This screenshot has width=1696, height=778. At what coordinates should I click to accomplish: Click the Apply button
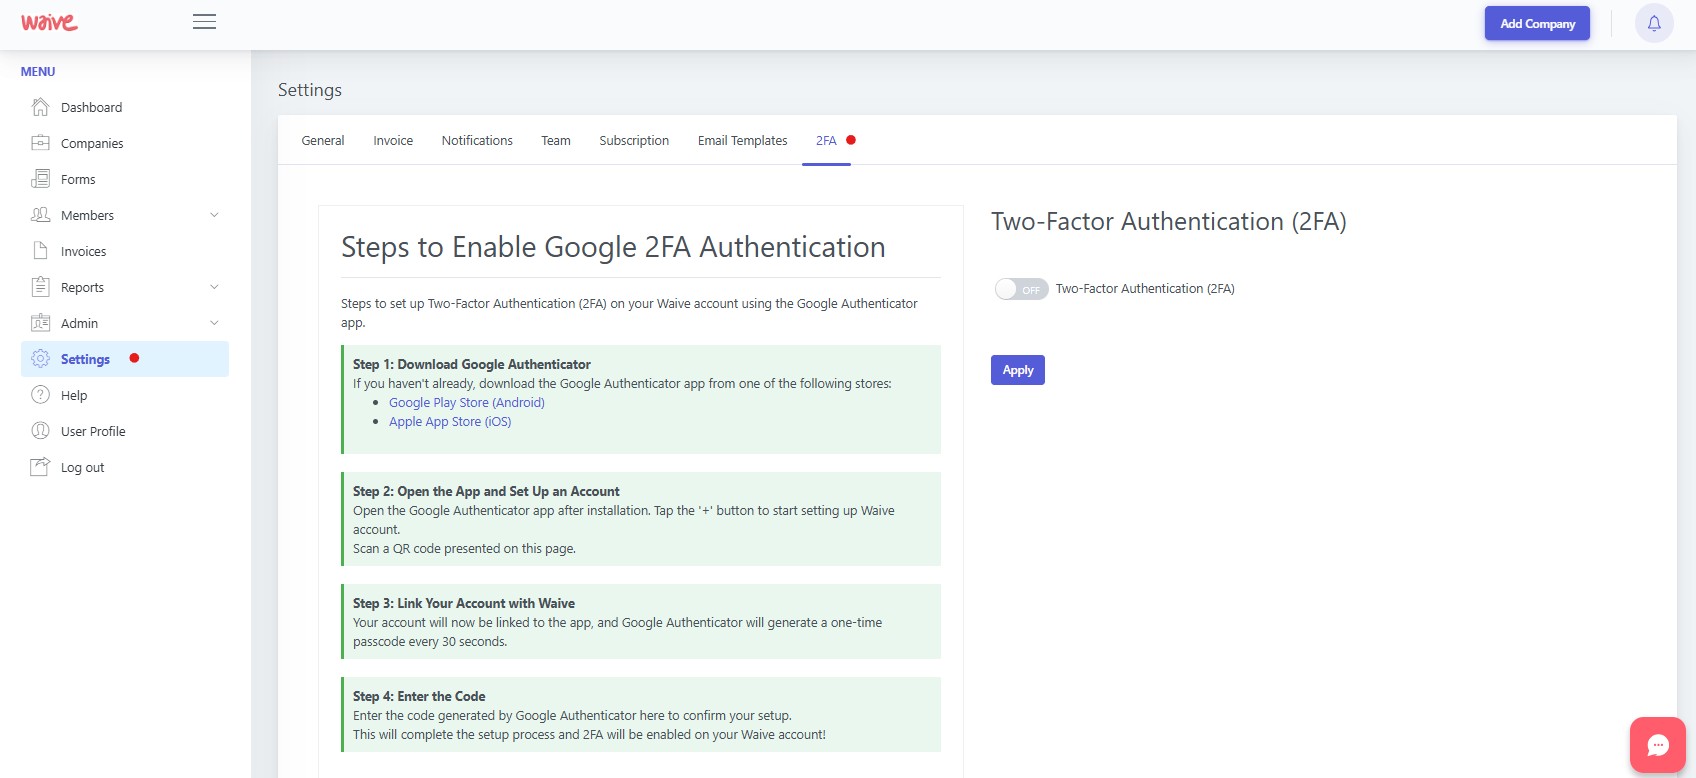1017,370
